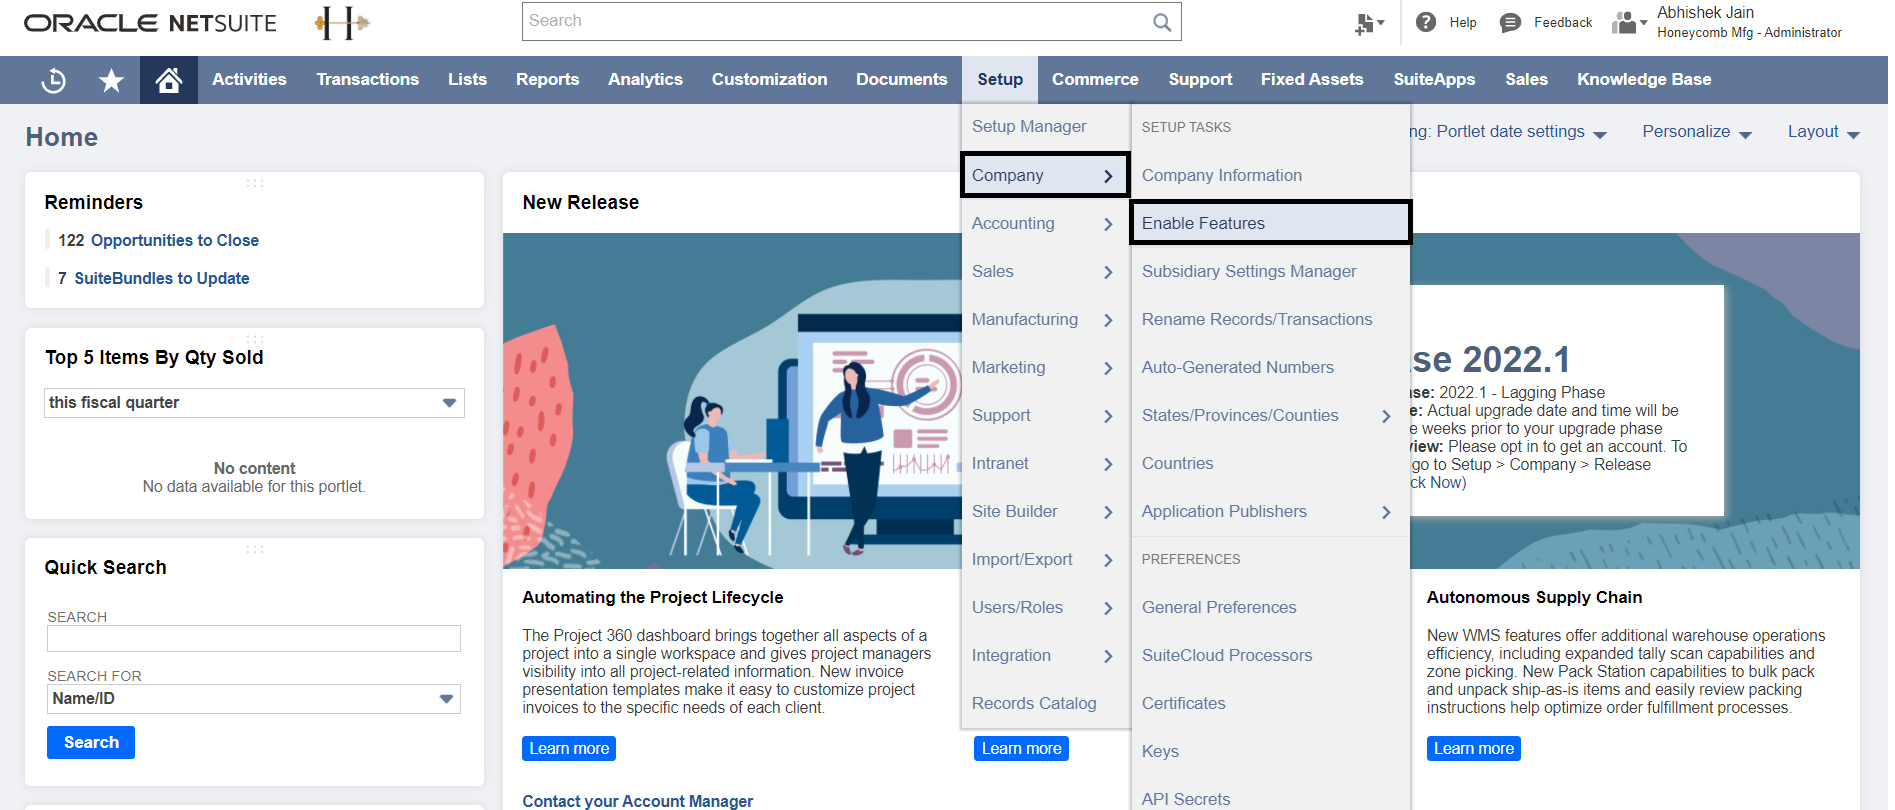Open the Feedback speech bubble icon
This screenshot has height=810, width=1895.
point(1510,22)
